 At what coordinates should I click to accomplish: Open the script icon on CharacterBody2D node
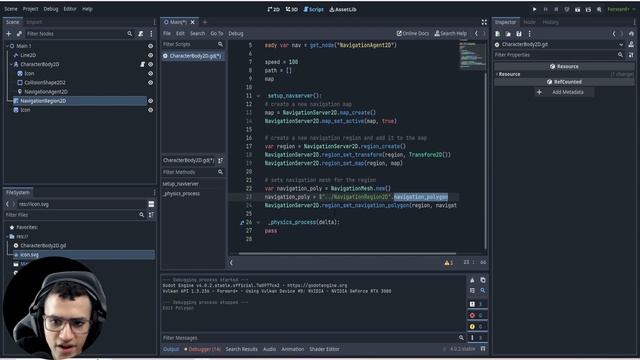(x=142, y=64)
